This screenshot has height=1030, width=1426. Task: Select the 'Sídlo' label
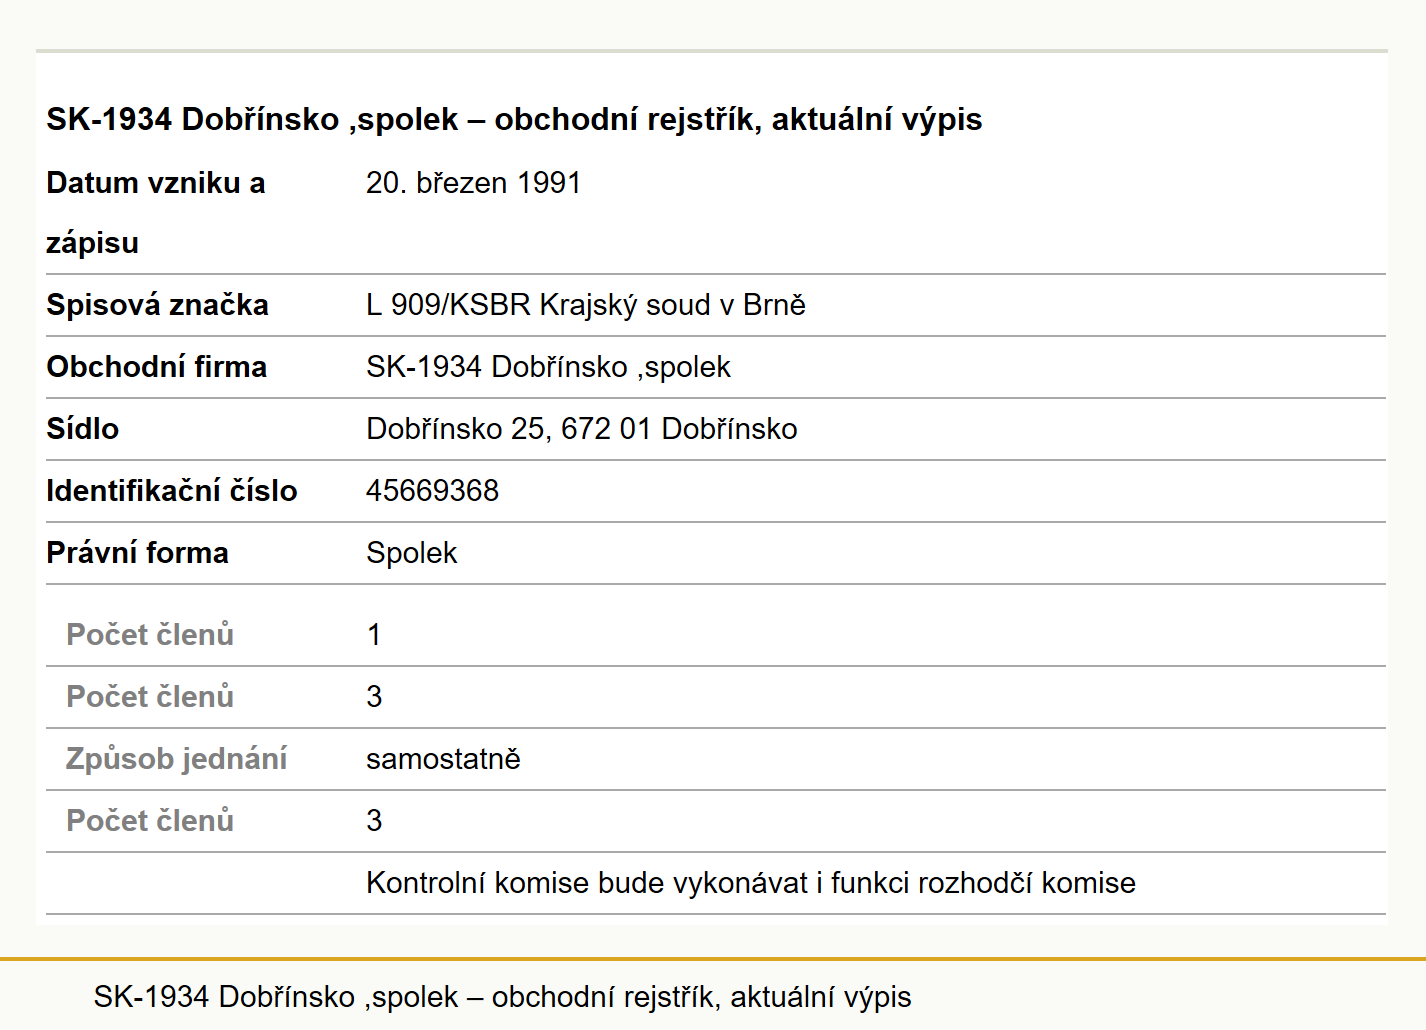click(x=82, y=429)
